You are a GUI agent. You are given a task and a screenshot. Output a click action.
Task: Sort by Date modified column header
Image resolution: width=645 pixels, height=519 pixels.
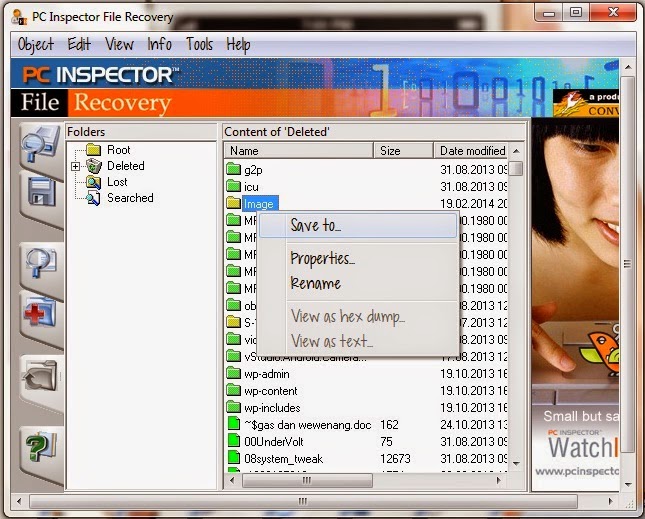click(x=471, y=151)
